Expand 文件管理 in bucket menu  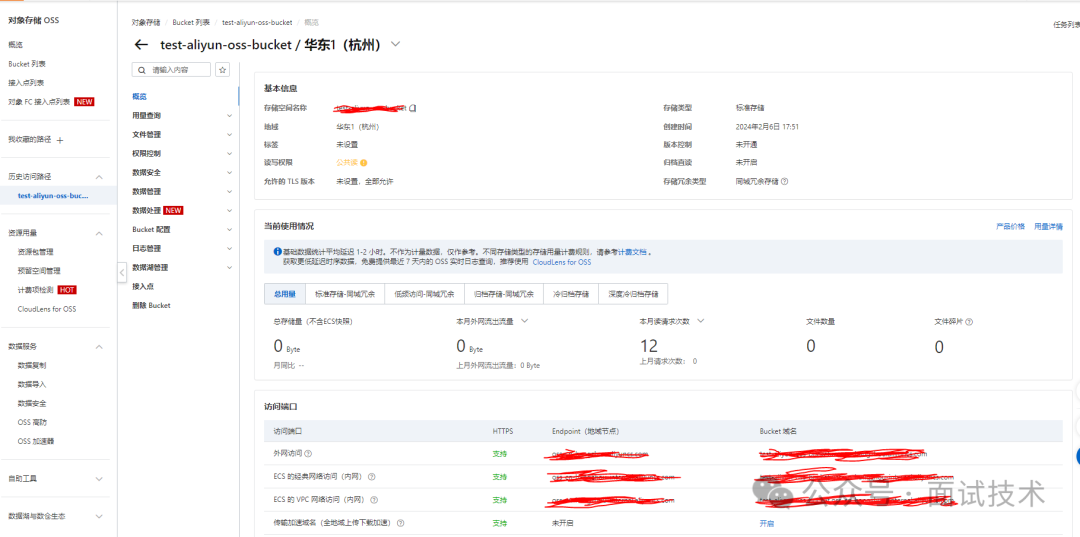tap(229, 134)
